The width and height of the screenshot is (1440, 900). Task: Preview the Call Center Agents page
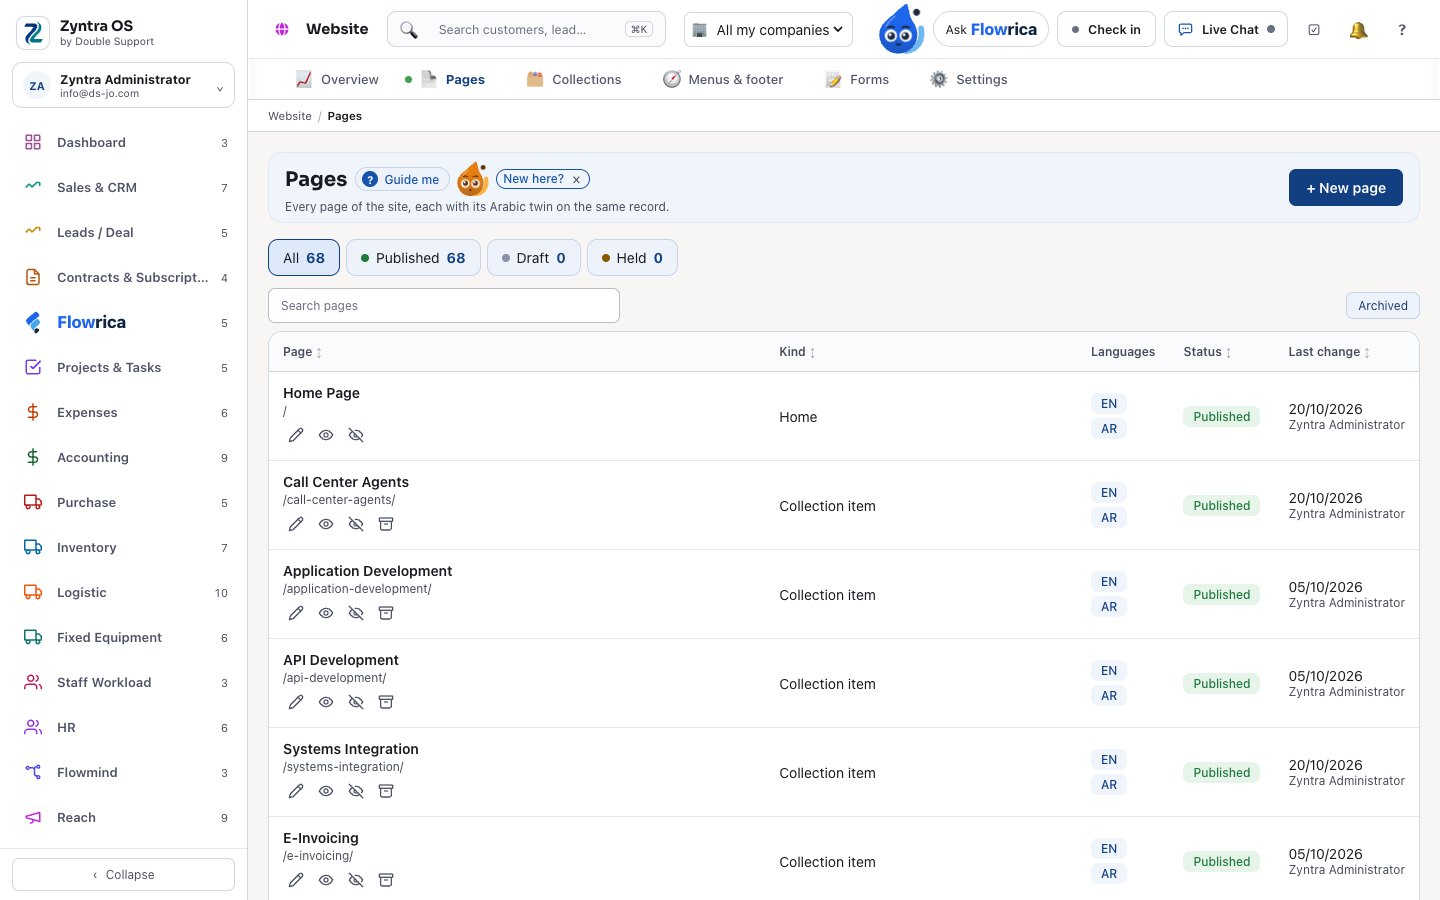tap(326, 524)
